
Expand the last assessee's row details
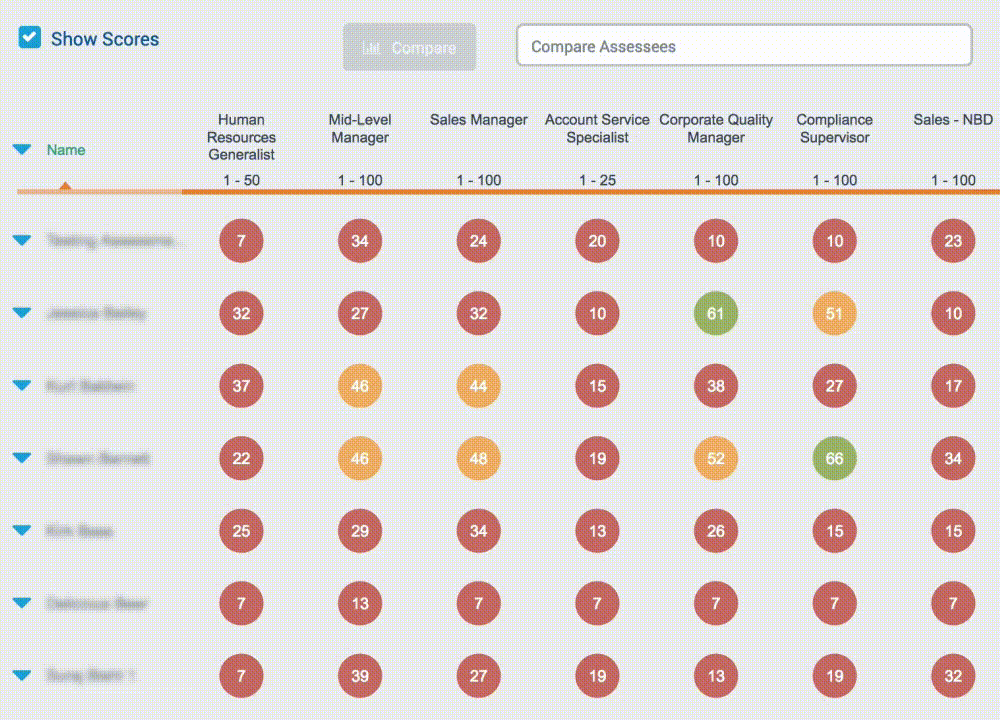tap(21, 676)
